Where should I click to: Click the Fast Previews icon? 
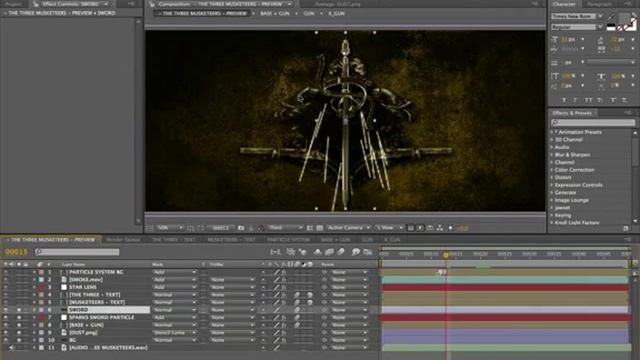click(x=420, y=228)
